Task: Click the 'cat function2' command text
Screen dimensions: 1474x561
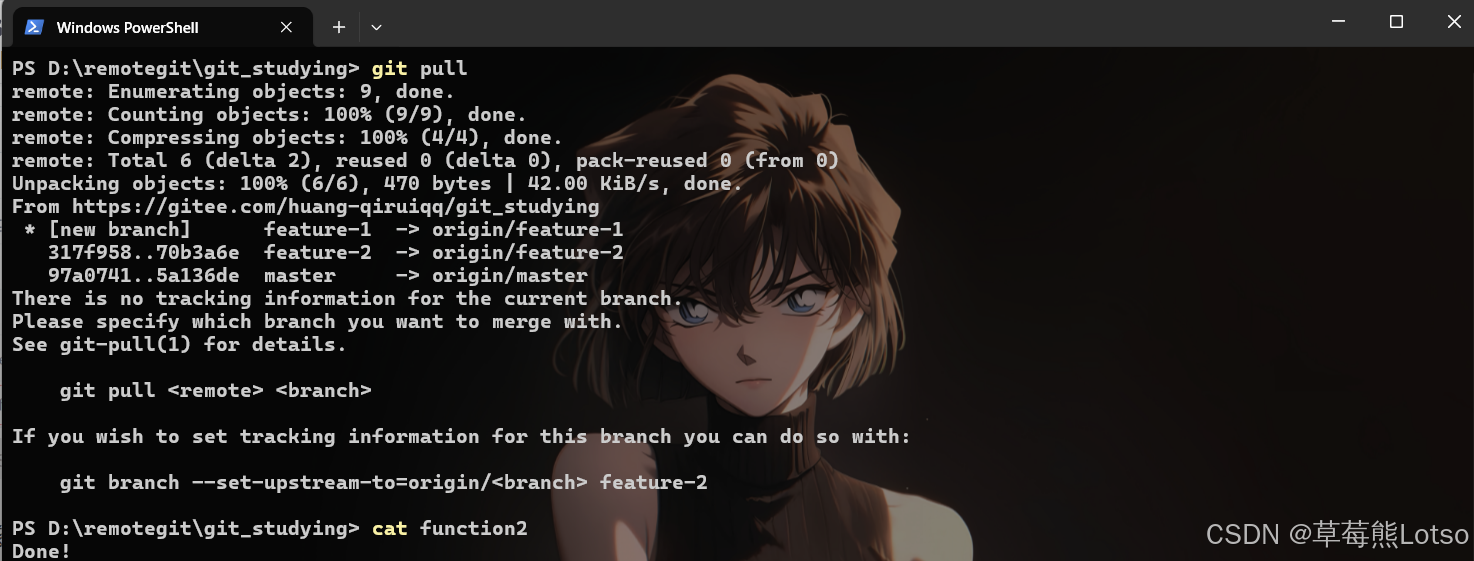Action: coord(449,528)
